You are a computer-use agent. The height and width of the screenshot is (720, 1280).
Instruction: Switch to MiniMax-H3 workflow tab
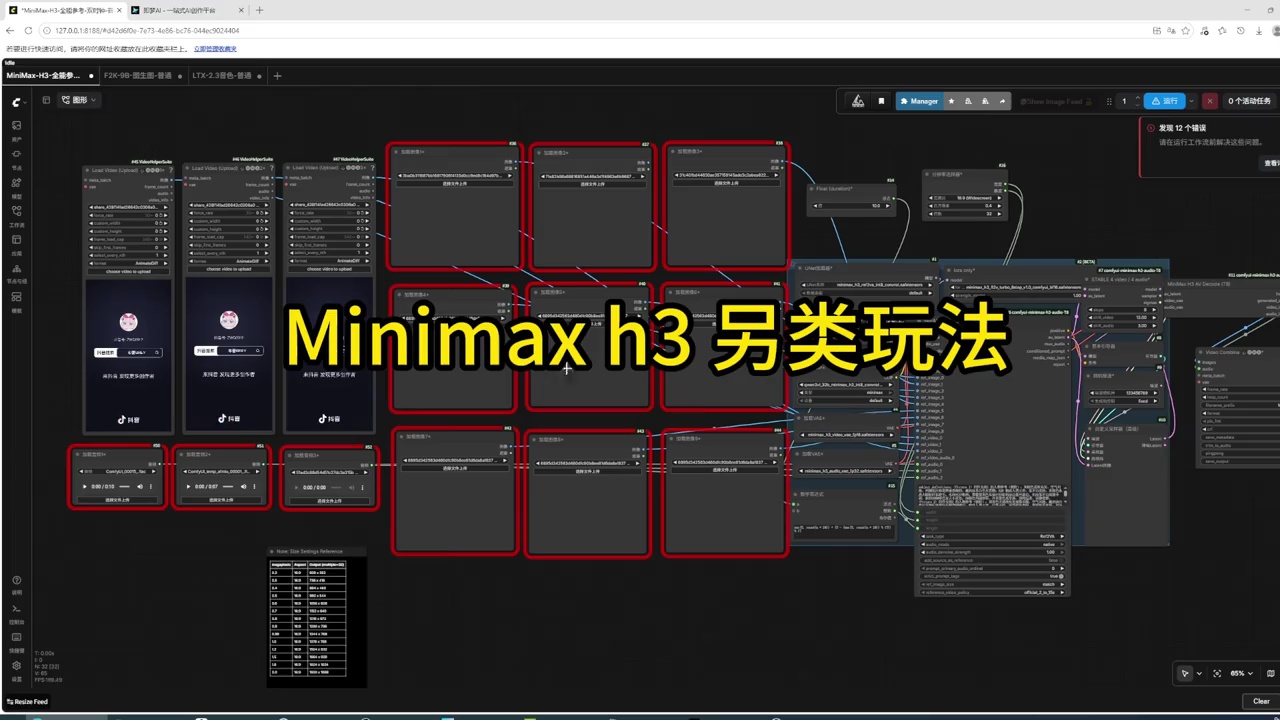pyautogui.click(x=49, y=75)
